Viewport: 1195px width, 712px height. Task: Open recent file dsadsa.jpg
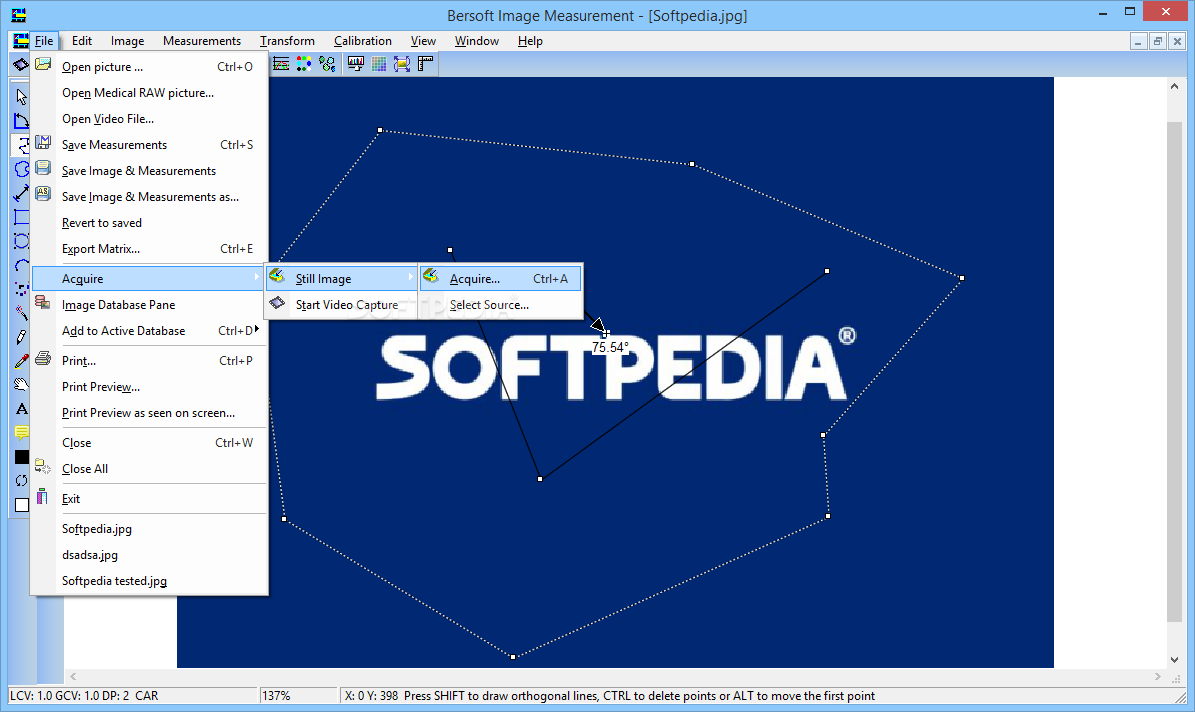[x=149, y=554]
